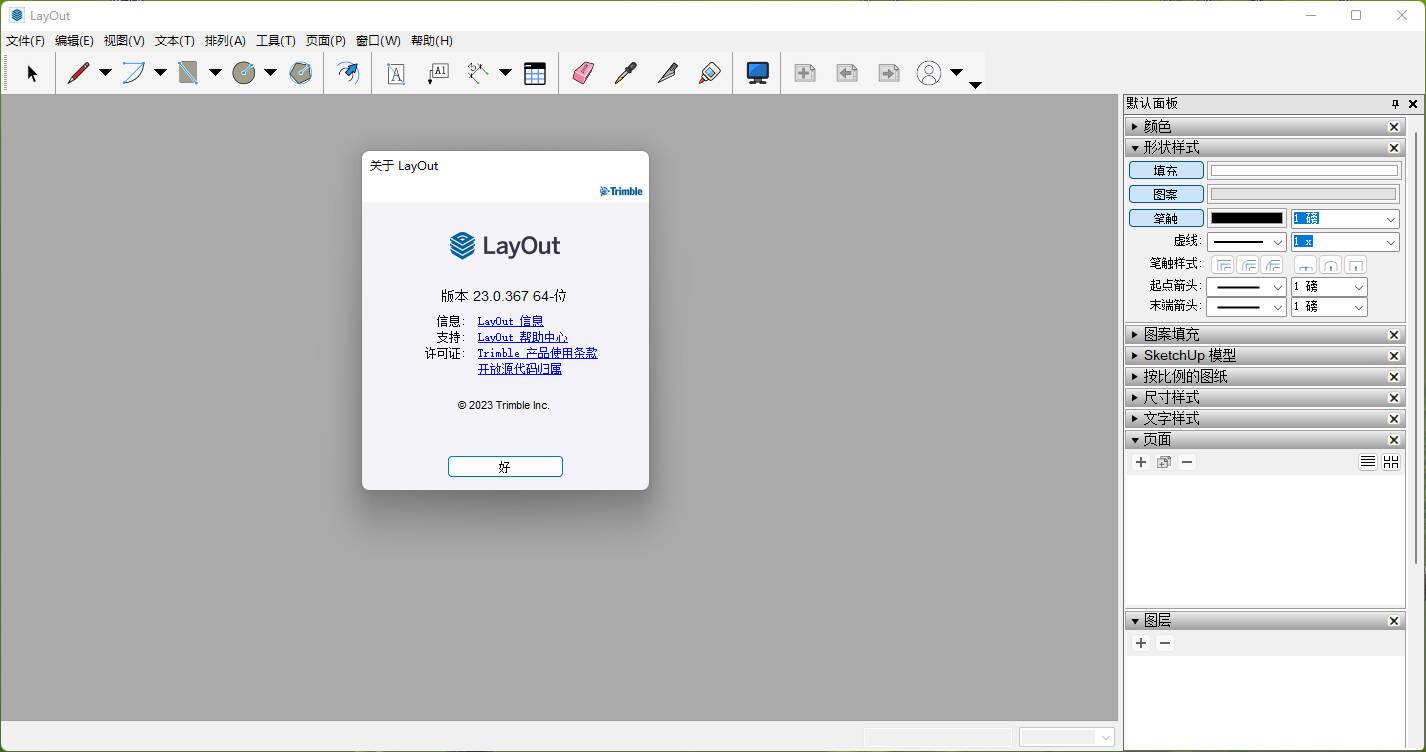The width and height of the screenshot is (1426, 752).
Task: Select the Circle tool
Action: pos(244,73)
